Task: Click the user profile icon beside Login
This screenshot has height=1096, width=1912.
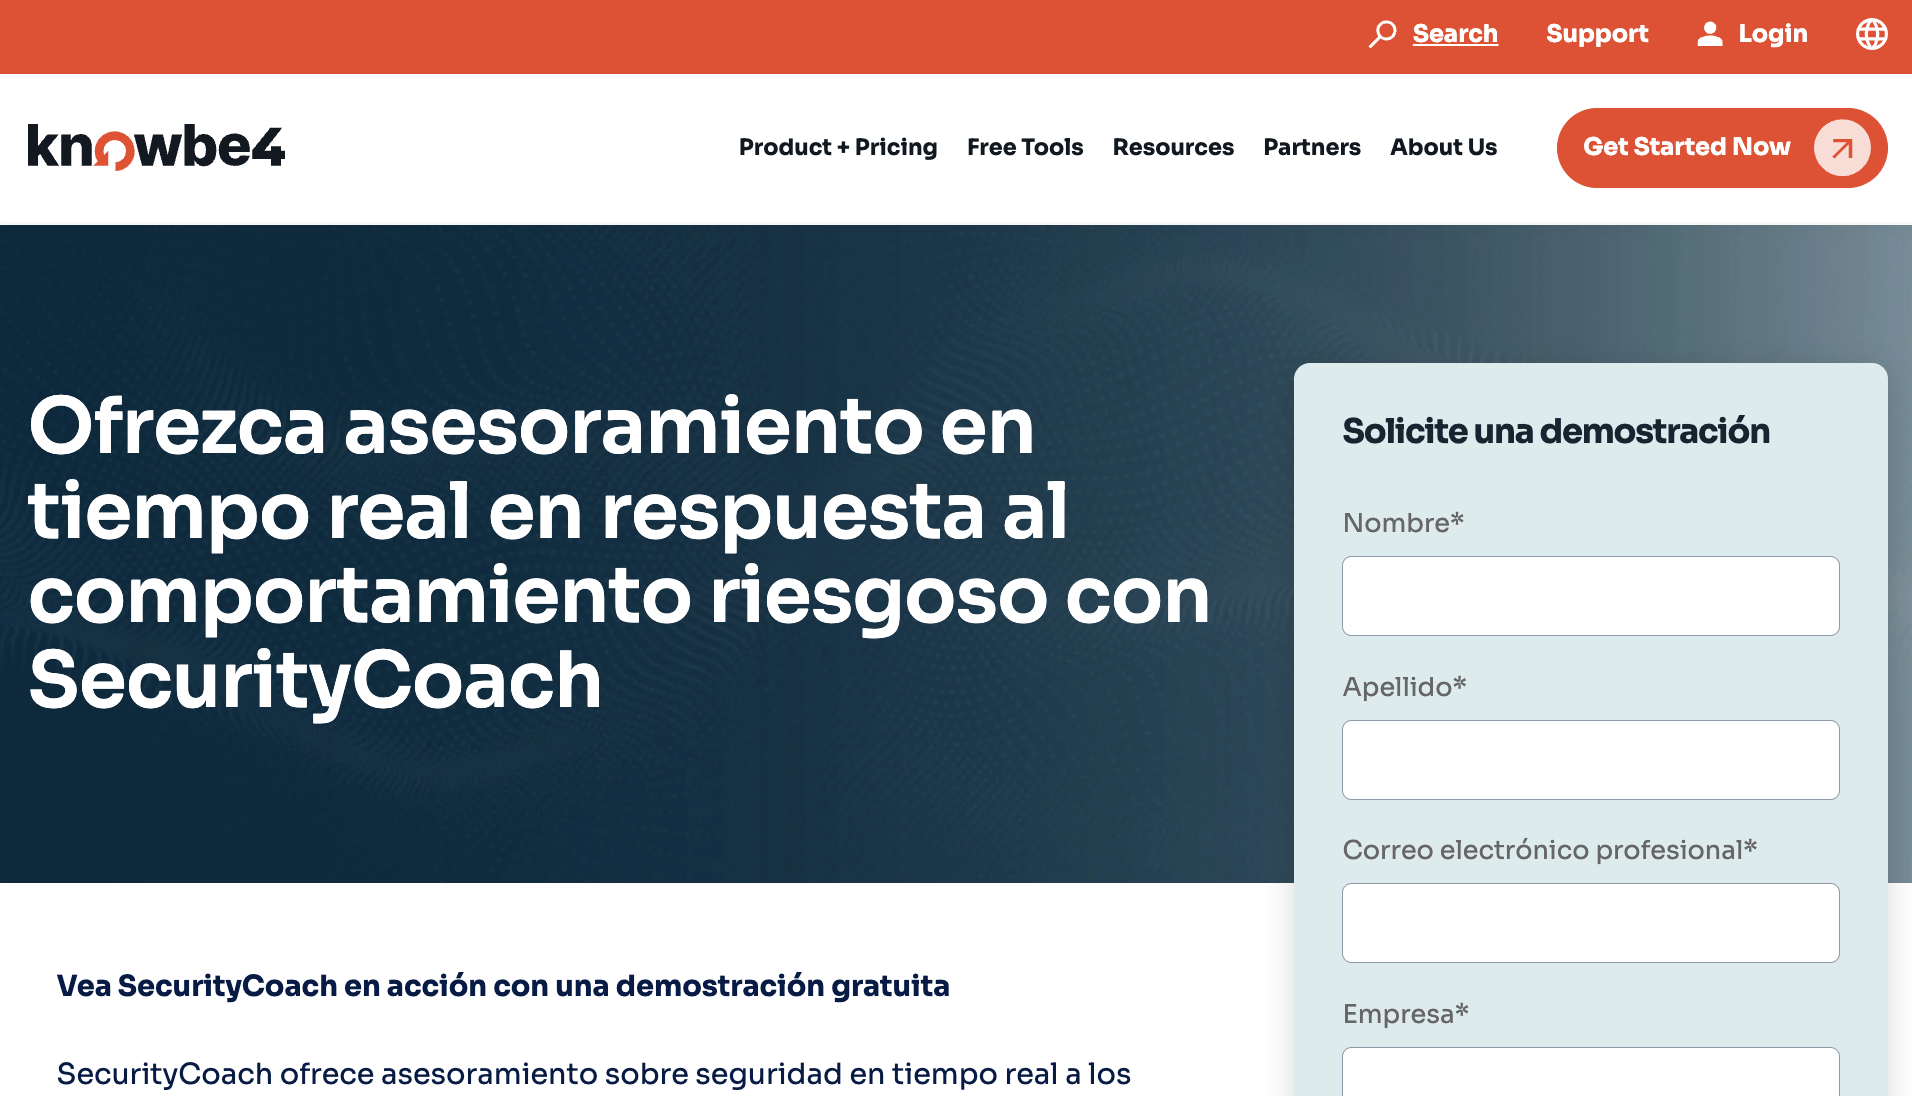Action: (1710, 34)
